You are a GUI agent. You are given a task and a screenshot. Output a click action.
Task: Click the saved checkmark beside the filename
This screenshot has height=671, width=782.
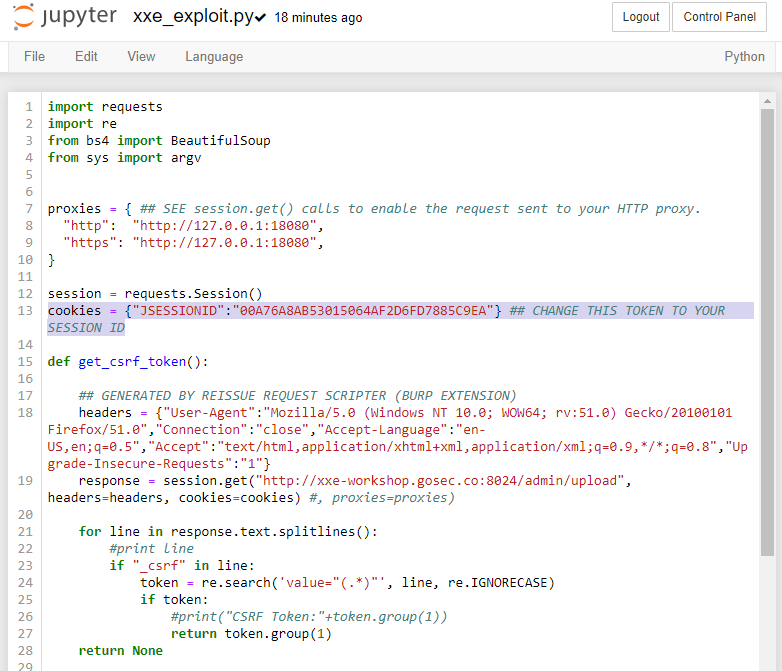tap(260, 18)
